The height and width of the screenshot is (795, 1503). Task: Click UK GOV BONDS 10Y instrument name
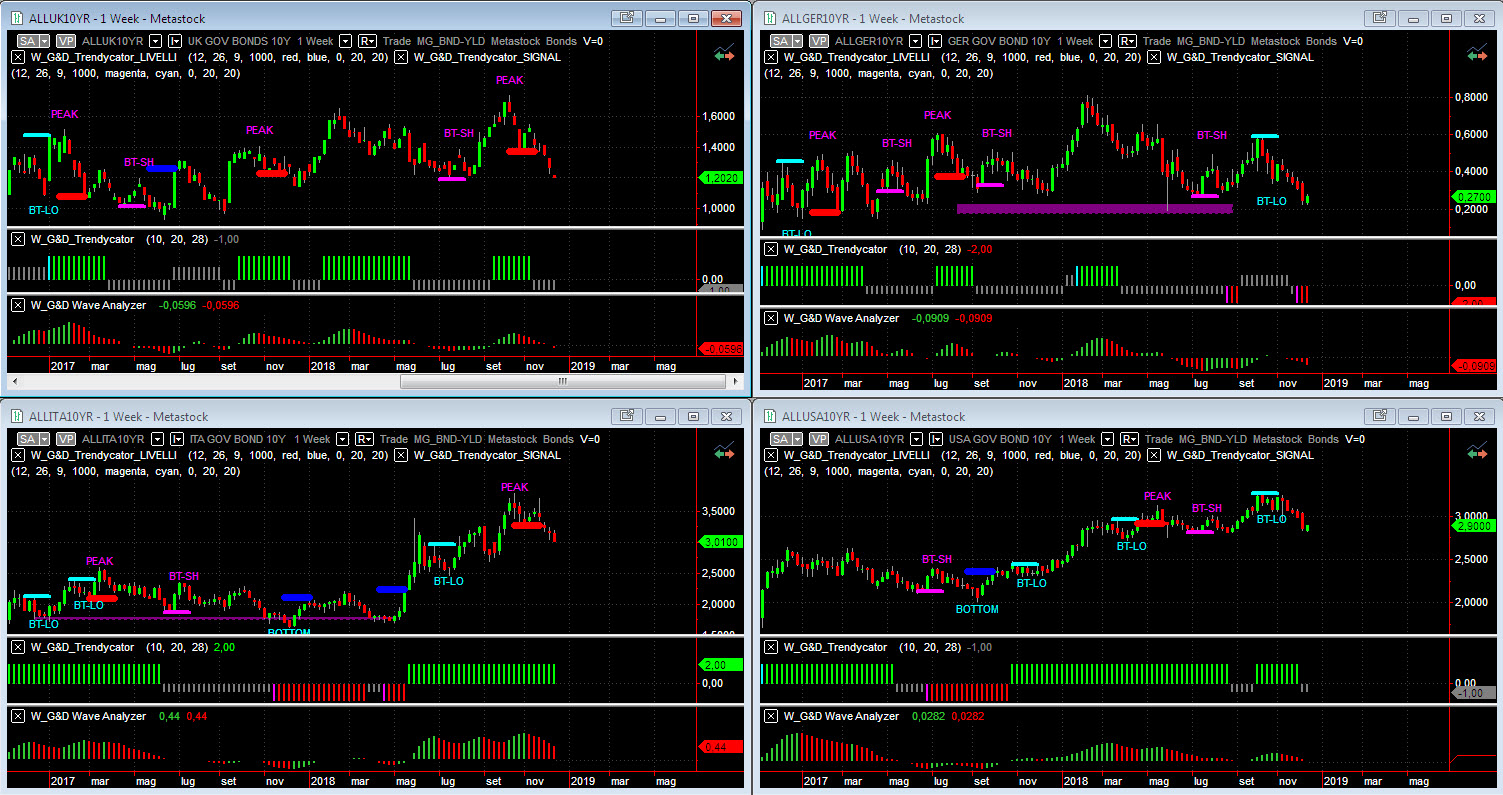(x=238, y=41)
